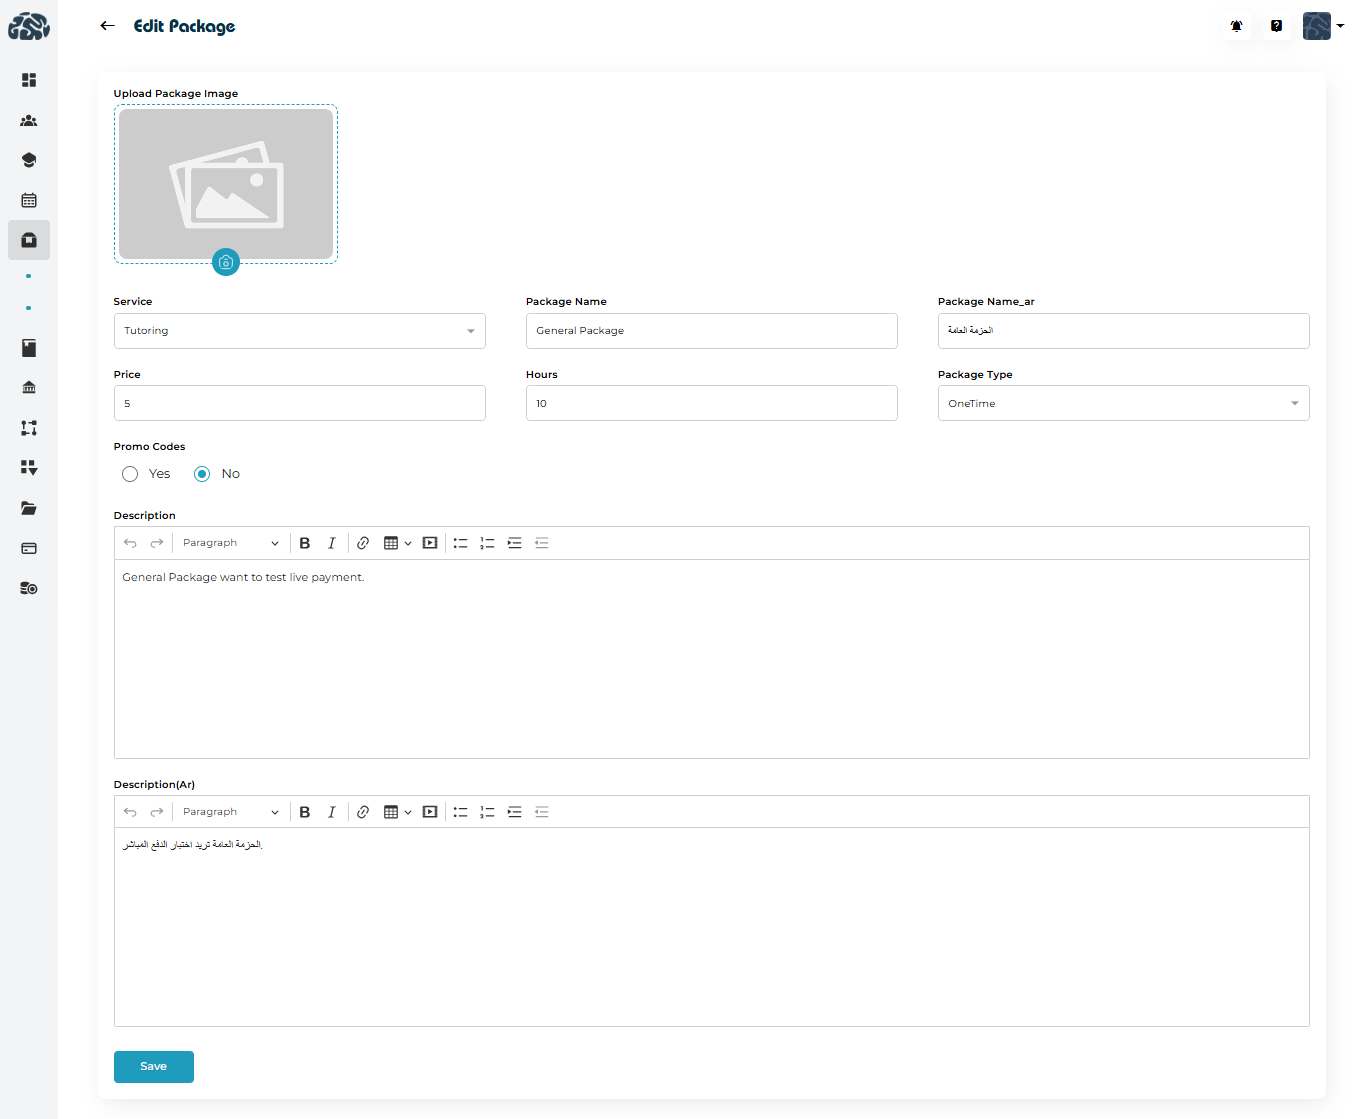Image resolution: width=1366 pixels, height=1119 pixels.
Task: Open the profile avatar menu
Action: click(1322, 26)
